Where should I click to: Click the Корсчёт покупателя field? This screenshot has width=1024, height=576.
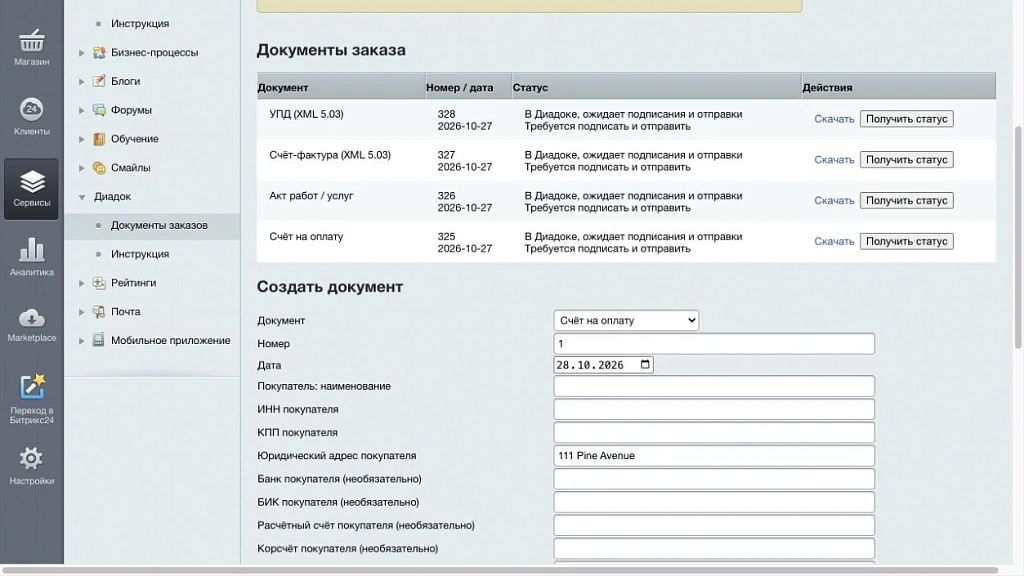pyautogui.click(x=714, y=549)
